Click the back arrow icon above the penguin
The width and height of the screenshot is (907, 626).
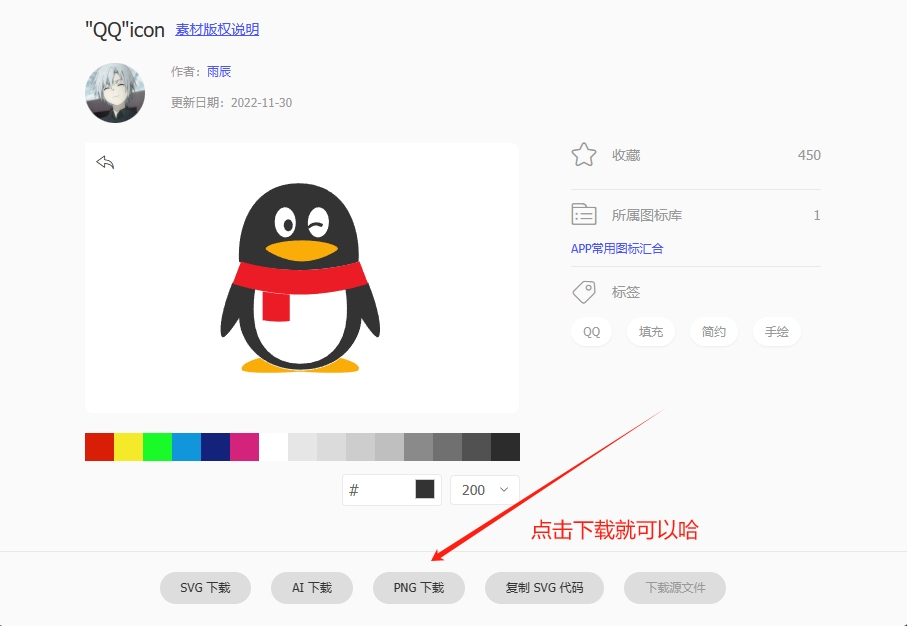pos(105,162)
